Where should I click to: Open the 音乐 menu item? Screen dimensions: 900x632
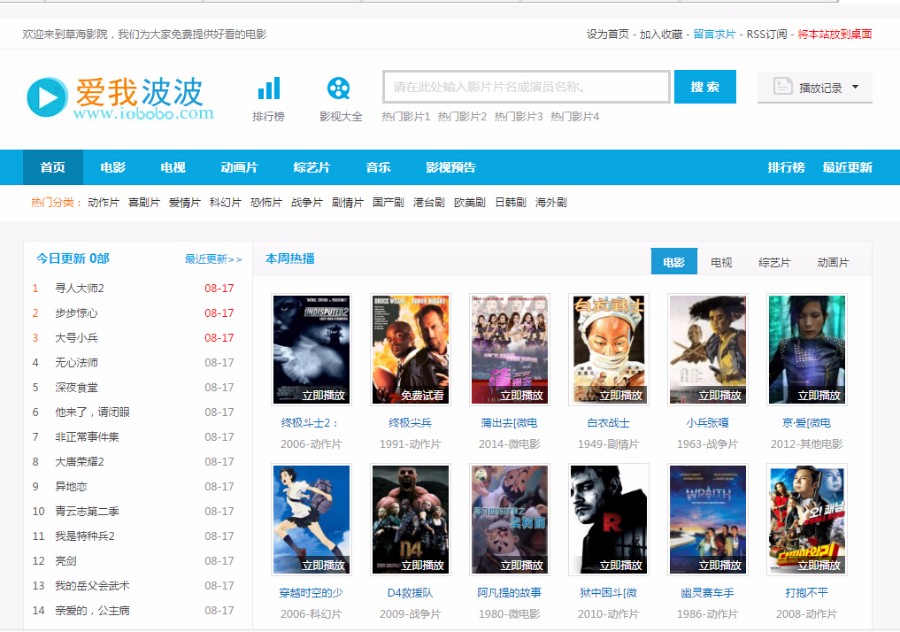[x=376, y=167]
